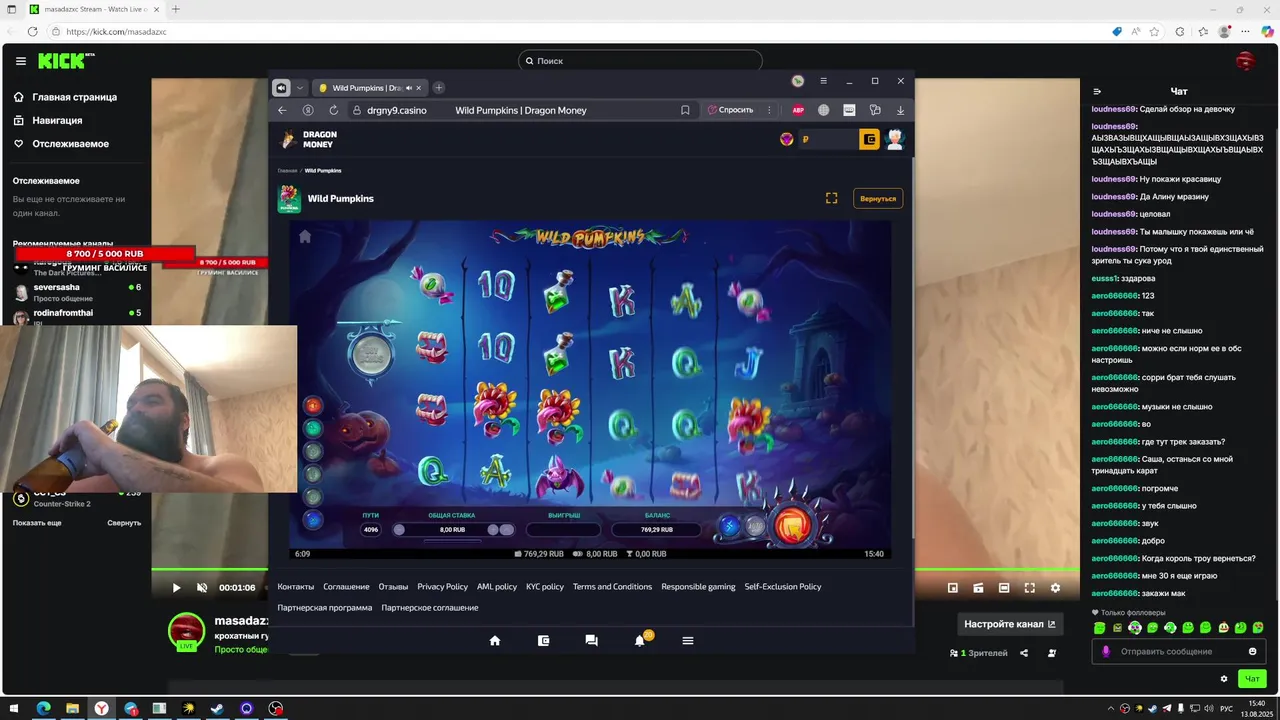The width and height of the screenshot is (1280, 720).
Task: Open casino bottom chat icon
Action: (591, 641)
